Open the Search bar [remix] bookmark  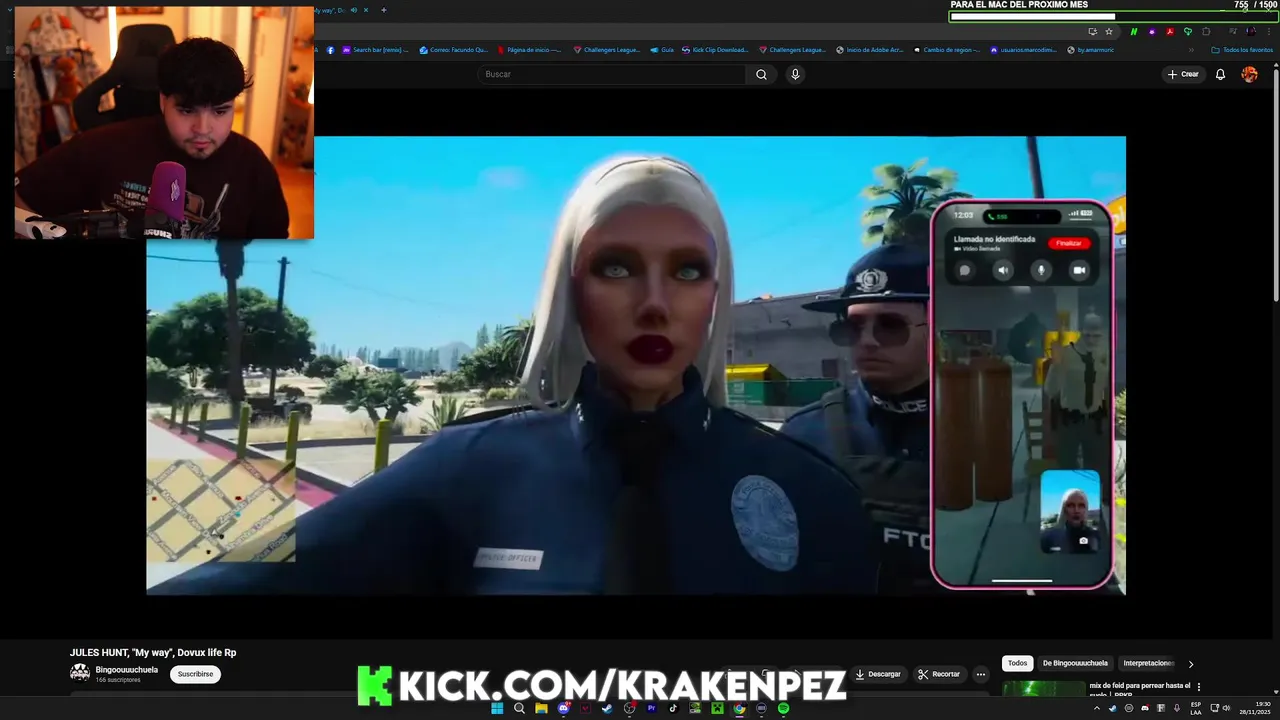coord(375,49)
